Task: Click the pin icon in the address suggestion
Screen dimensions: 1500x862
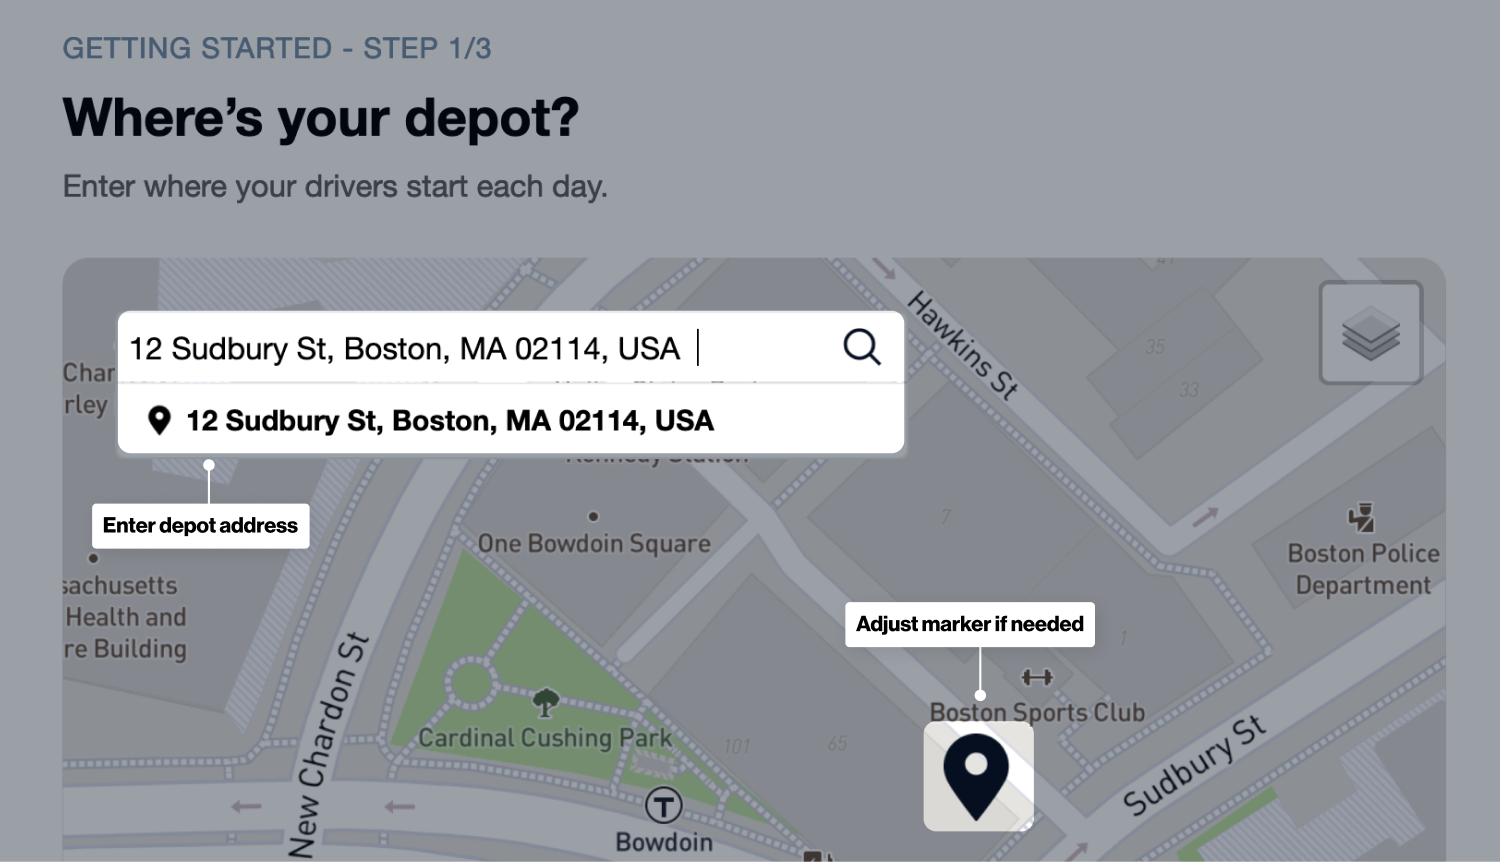Action: [159, 421]
